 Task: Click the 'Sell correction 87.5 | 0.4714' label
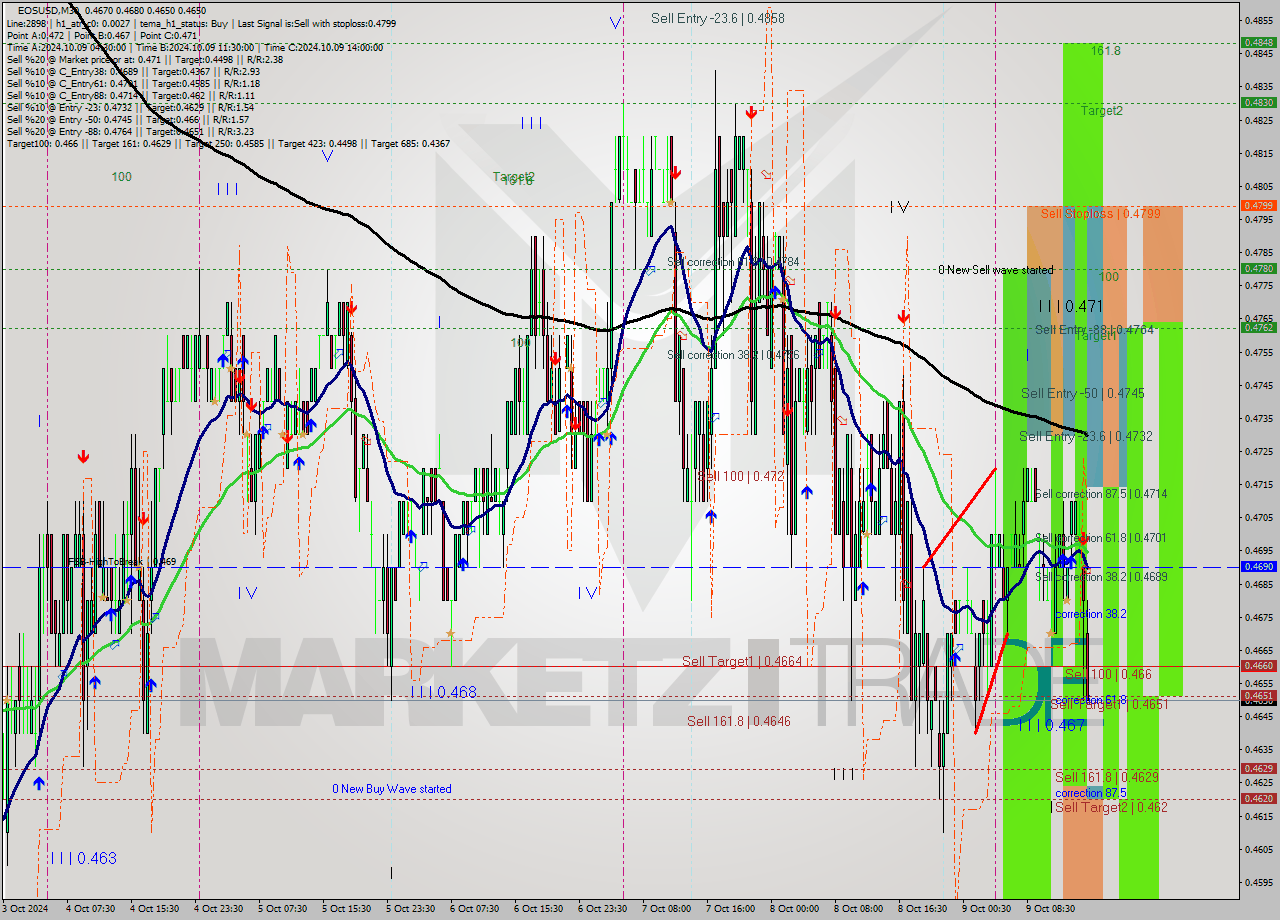(1101, 494)
